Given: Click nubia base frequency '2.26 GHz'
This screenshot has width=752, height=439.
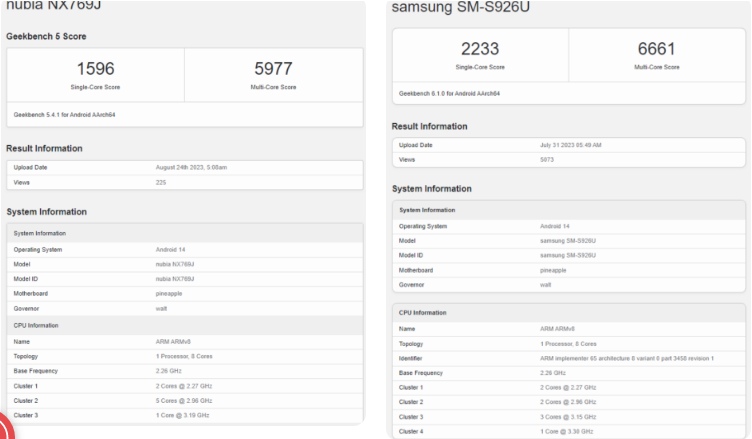Looking at the screenshot, I should pyautogui.click(x=168, y=371).
